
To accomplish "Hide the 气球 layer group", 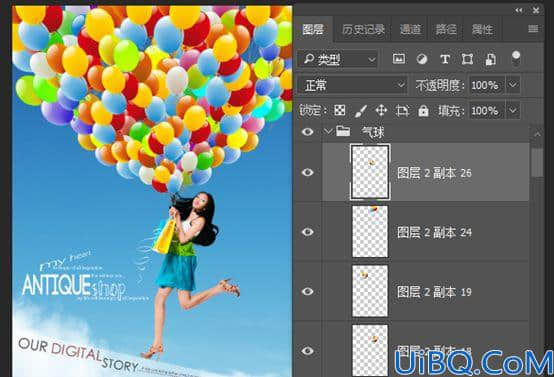I will coord(308,132).
